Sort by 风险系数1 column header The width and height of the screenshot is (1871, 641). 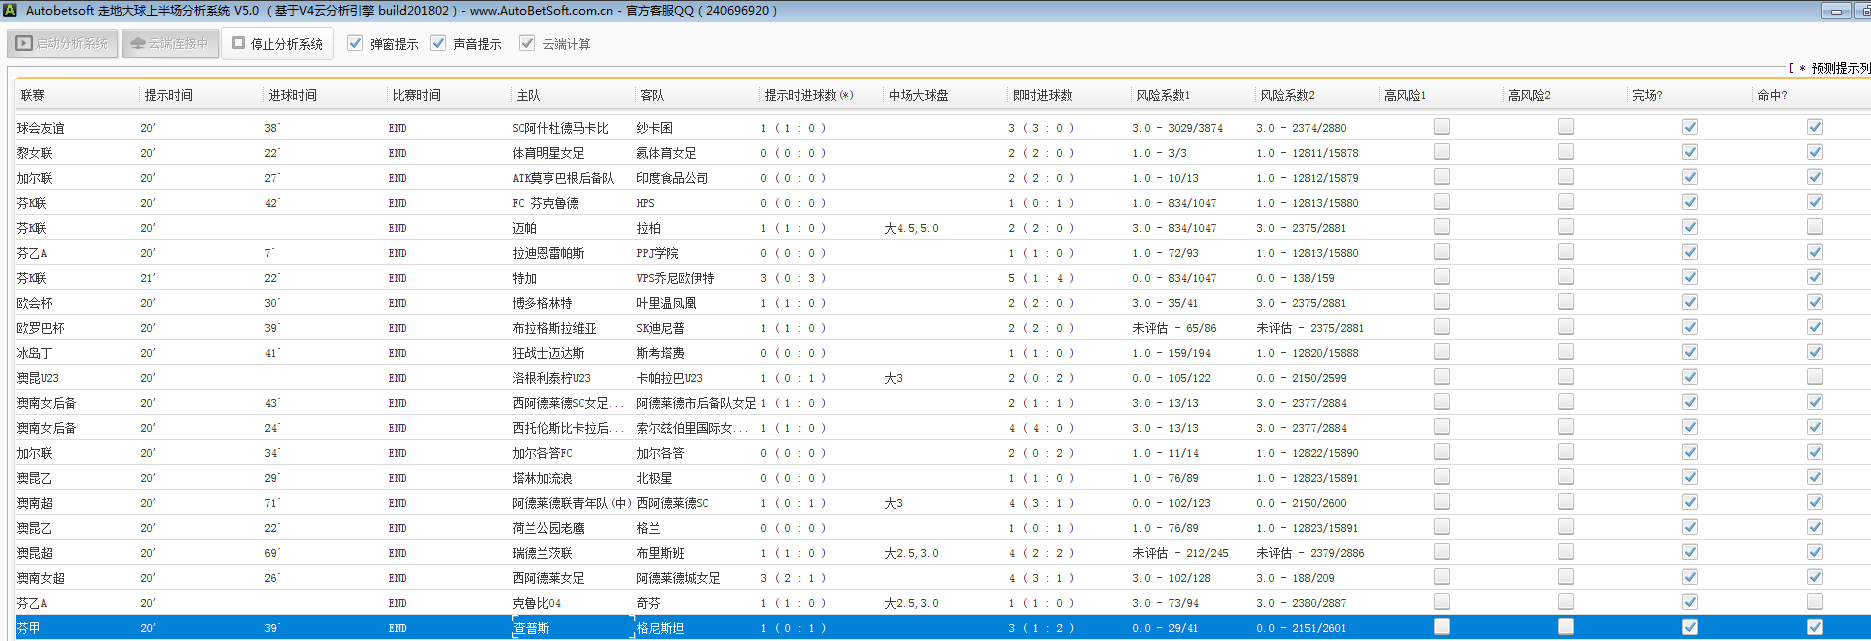pyautogui.click(x=1163, y=95)
